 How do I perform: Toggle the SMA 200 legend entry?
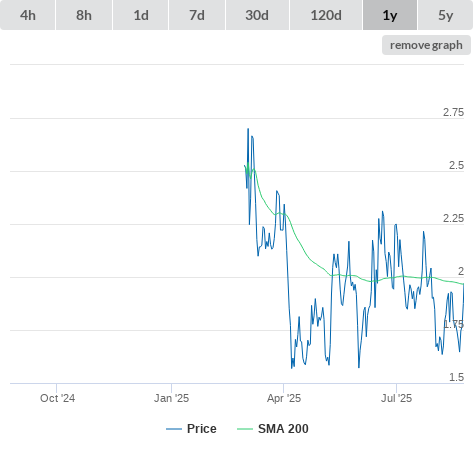click(x=283, y=429)
